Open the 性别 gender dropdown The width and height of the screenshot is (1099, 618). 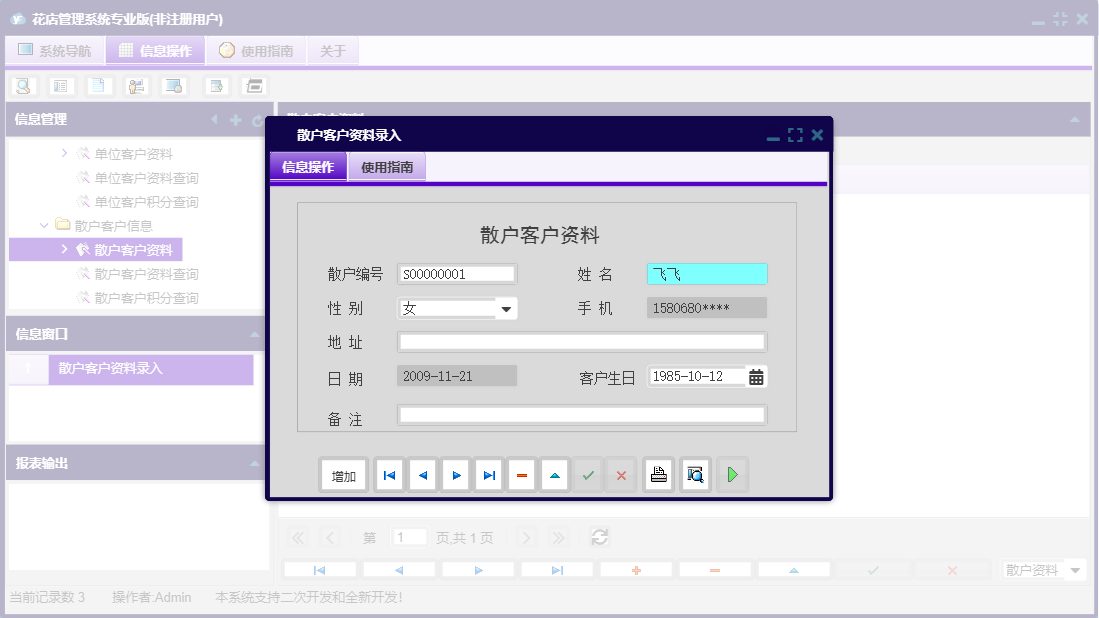[506, 308]
